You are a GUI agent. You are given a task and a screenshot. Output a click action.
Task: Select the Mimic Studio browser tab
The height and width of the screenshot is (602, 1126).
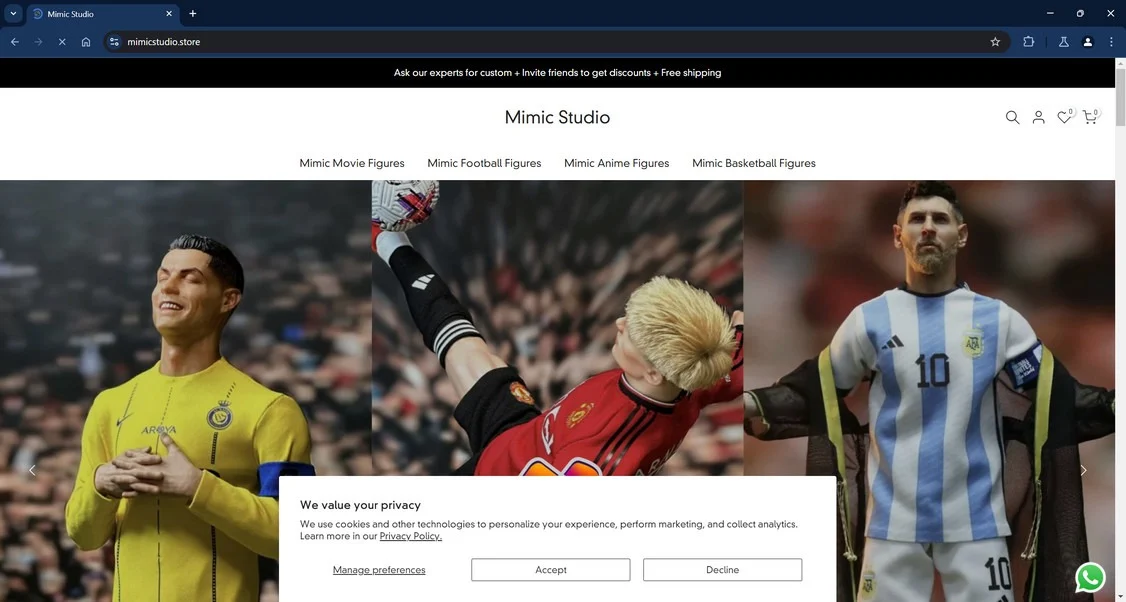pyautogui.click(x=103, y=14)
